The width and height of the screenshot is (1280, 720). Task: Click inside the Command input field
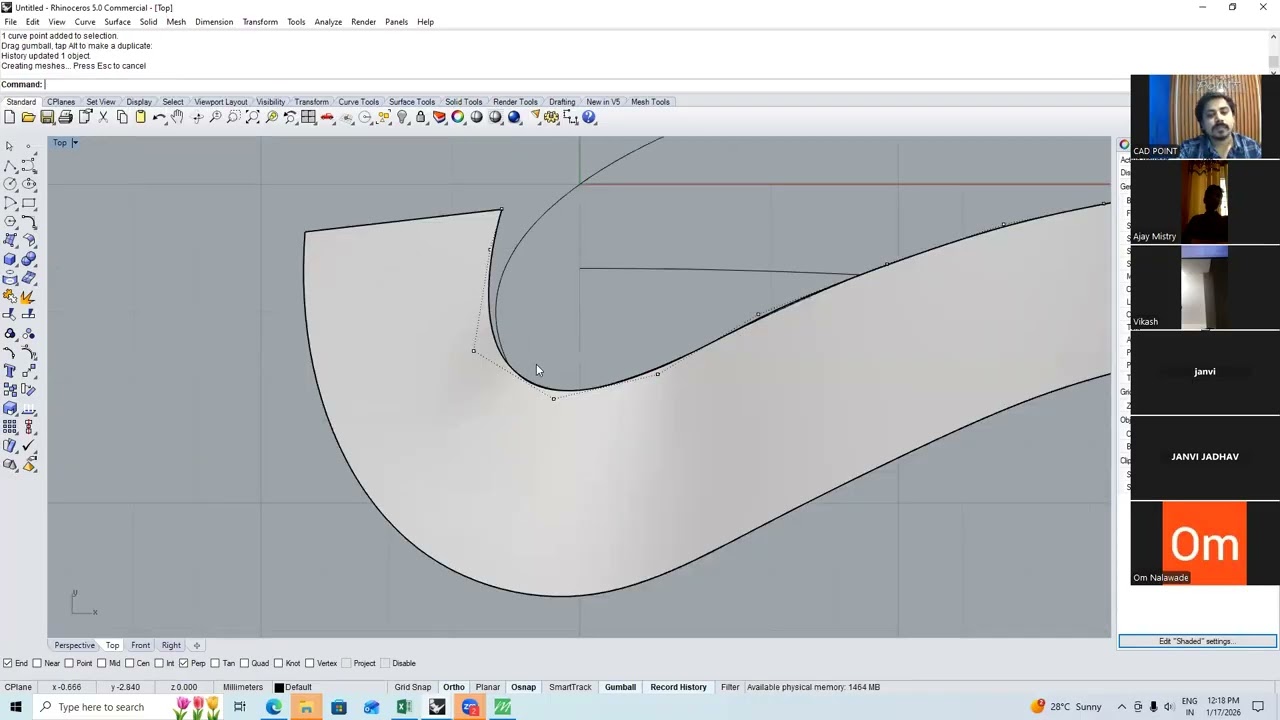click(x=585, y=84)
